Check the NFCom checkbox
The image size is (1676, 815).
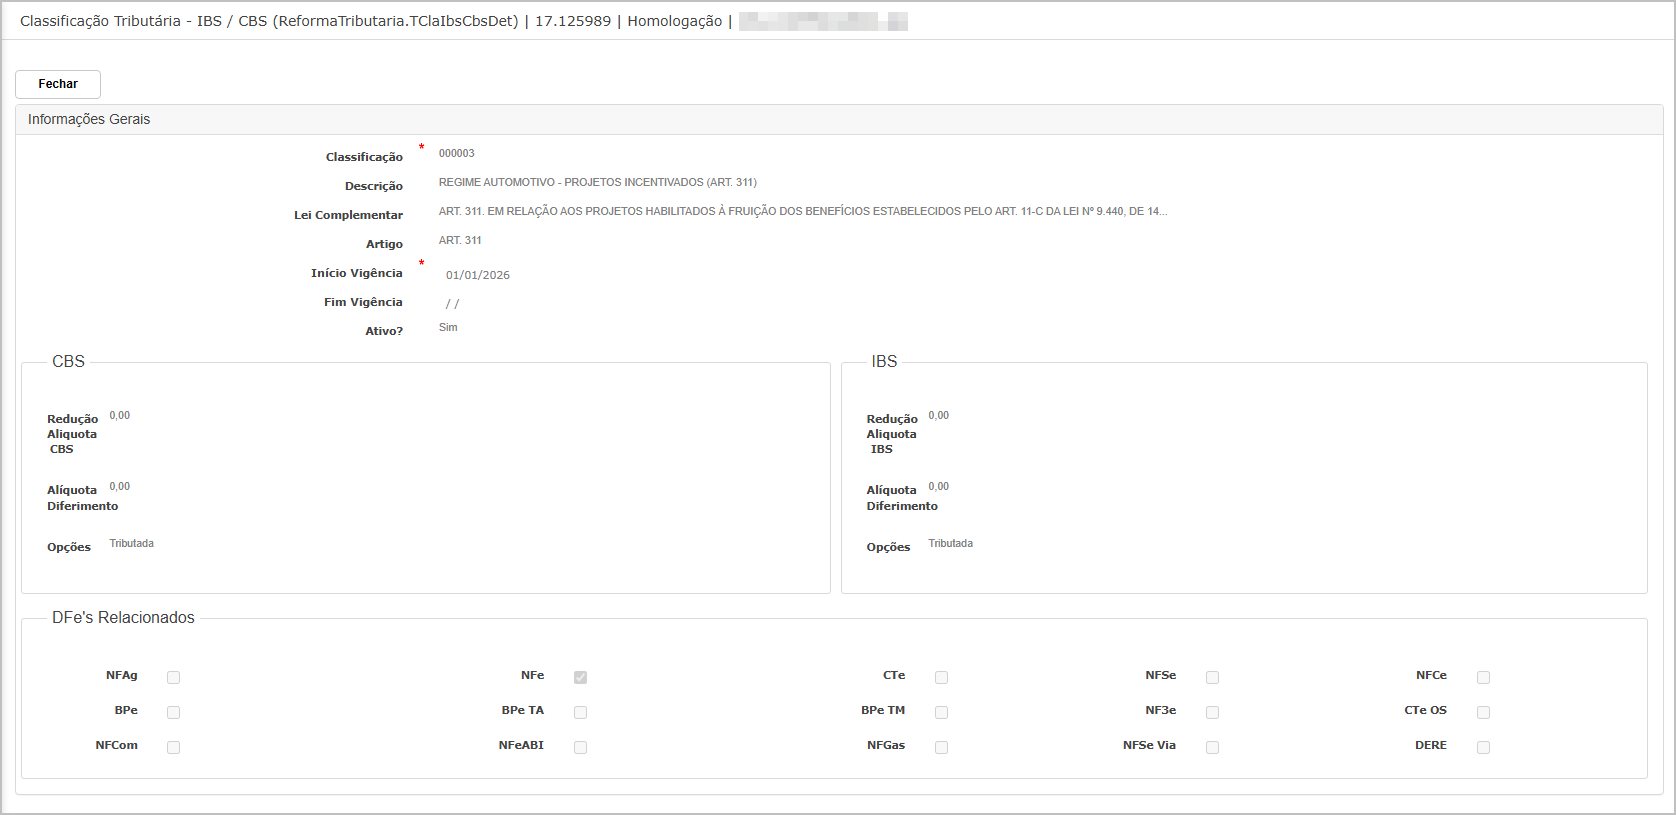click(x=173, y=747)
